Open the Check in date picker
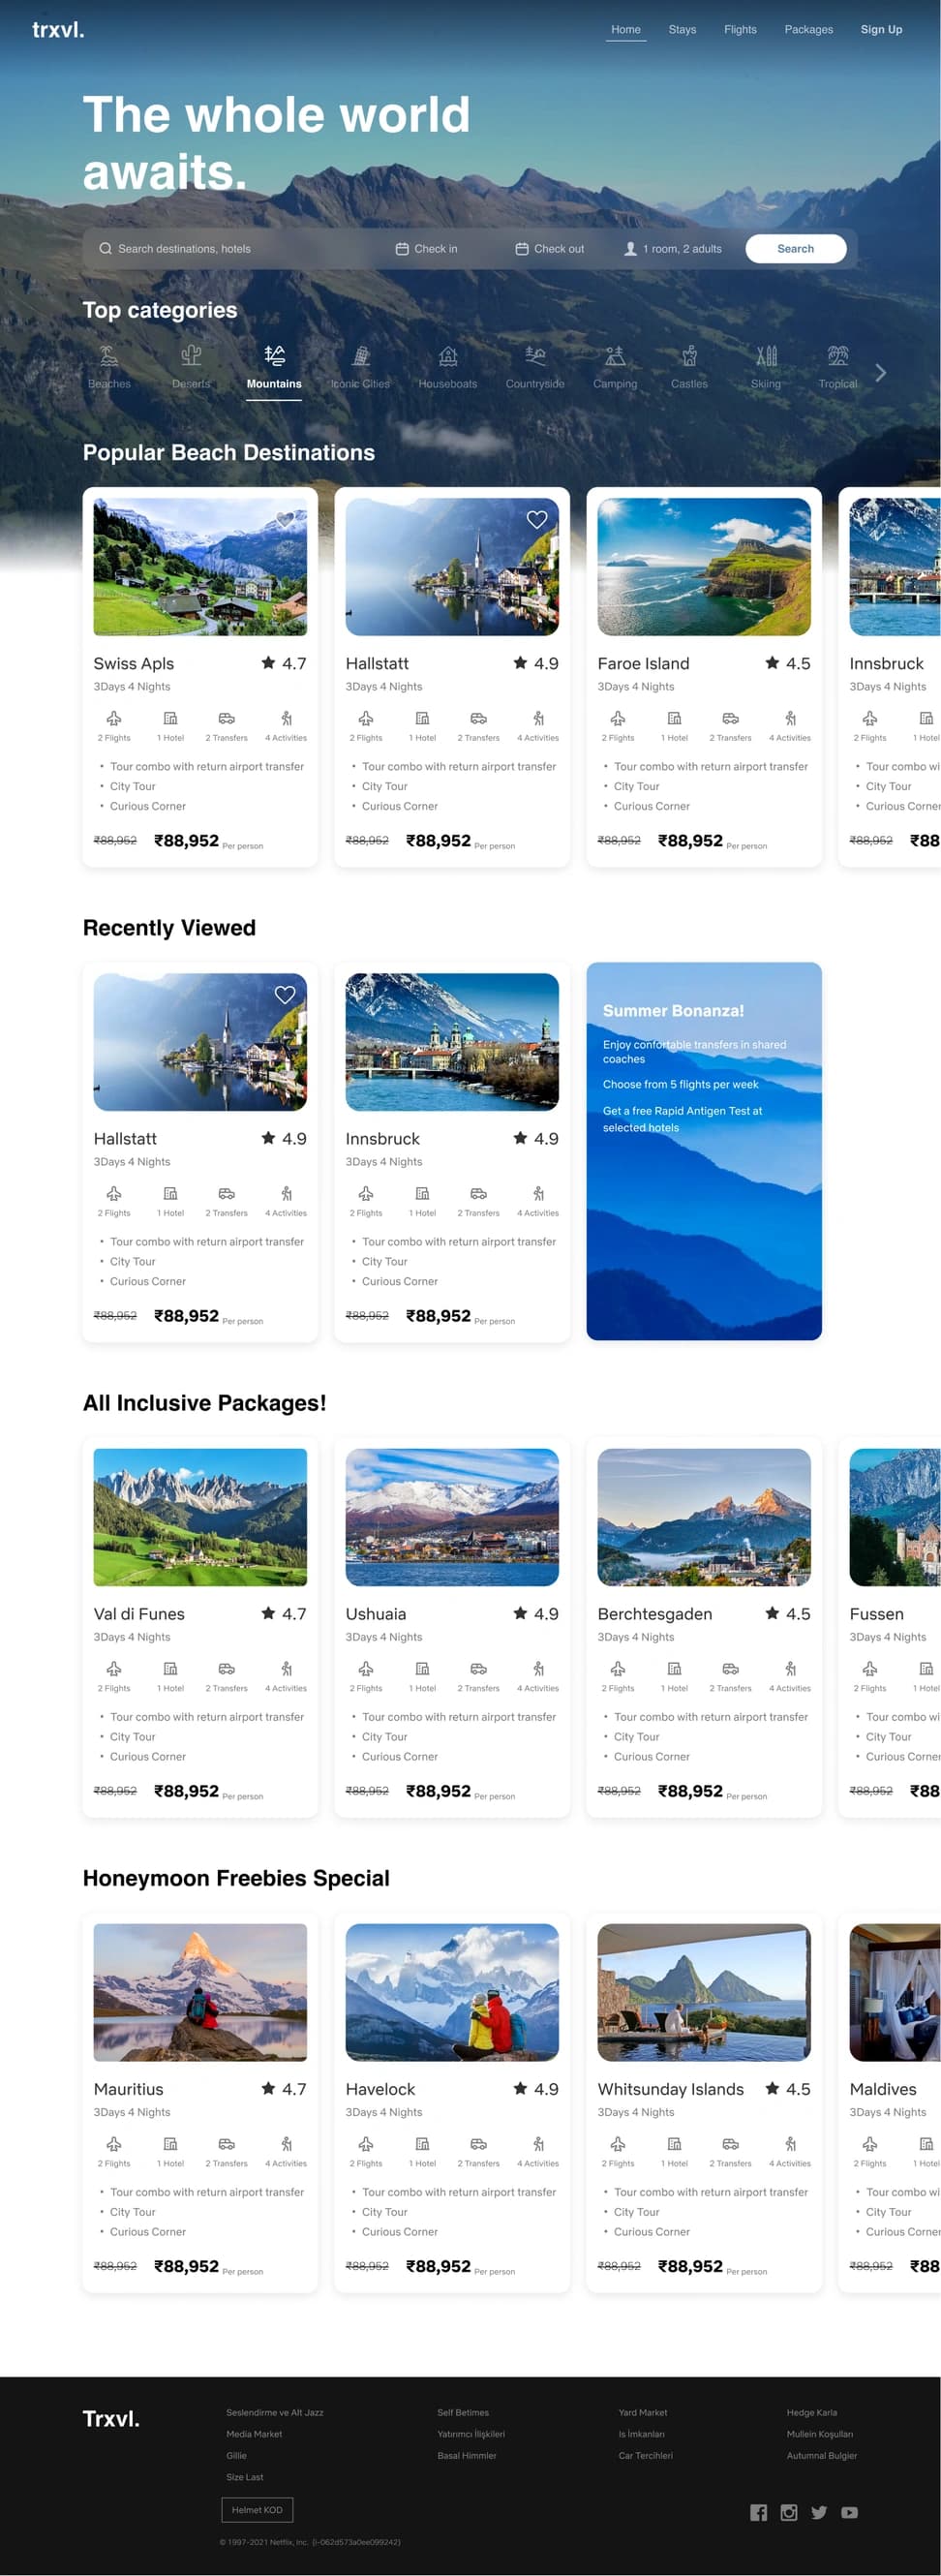The height and width of the screenshot is (2576, 941). (x=426, y=249)
